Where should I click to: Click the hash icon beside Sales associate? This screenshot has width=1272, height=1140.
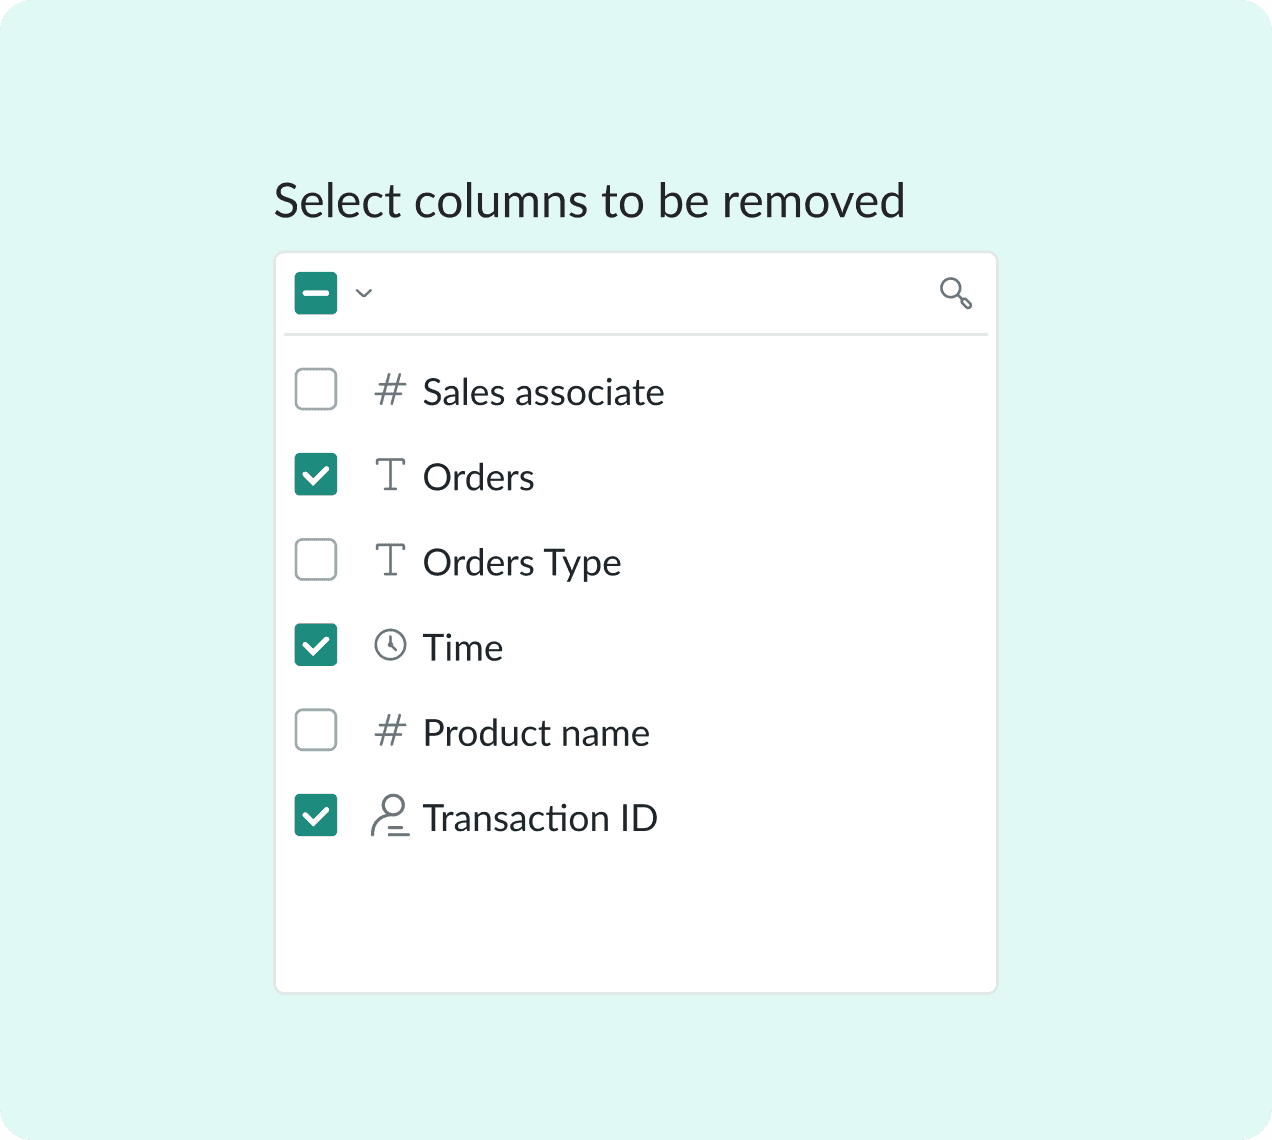click(x=390, y=390)
